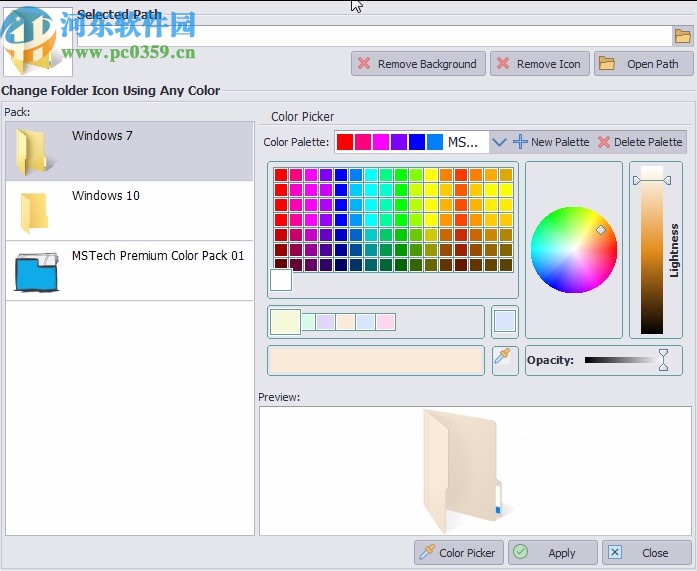Click the browse folder icon beside Selected Path

[682, 36]
